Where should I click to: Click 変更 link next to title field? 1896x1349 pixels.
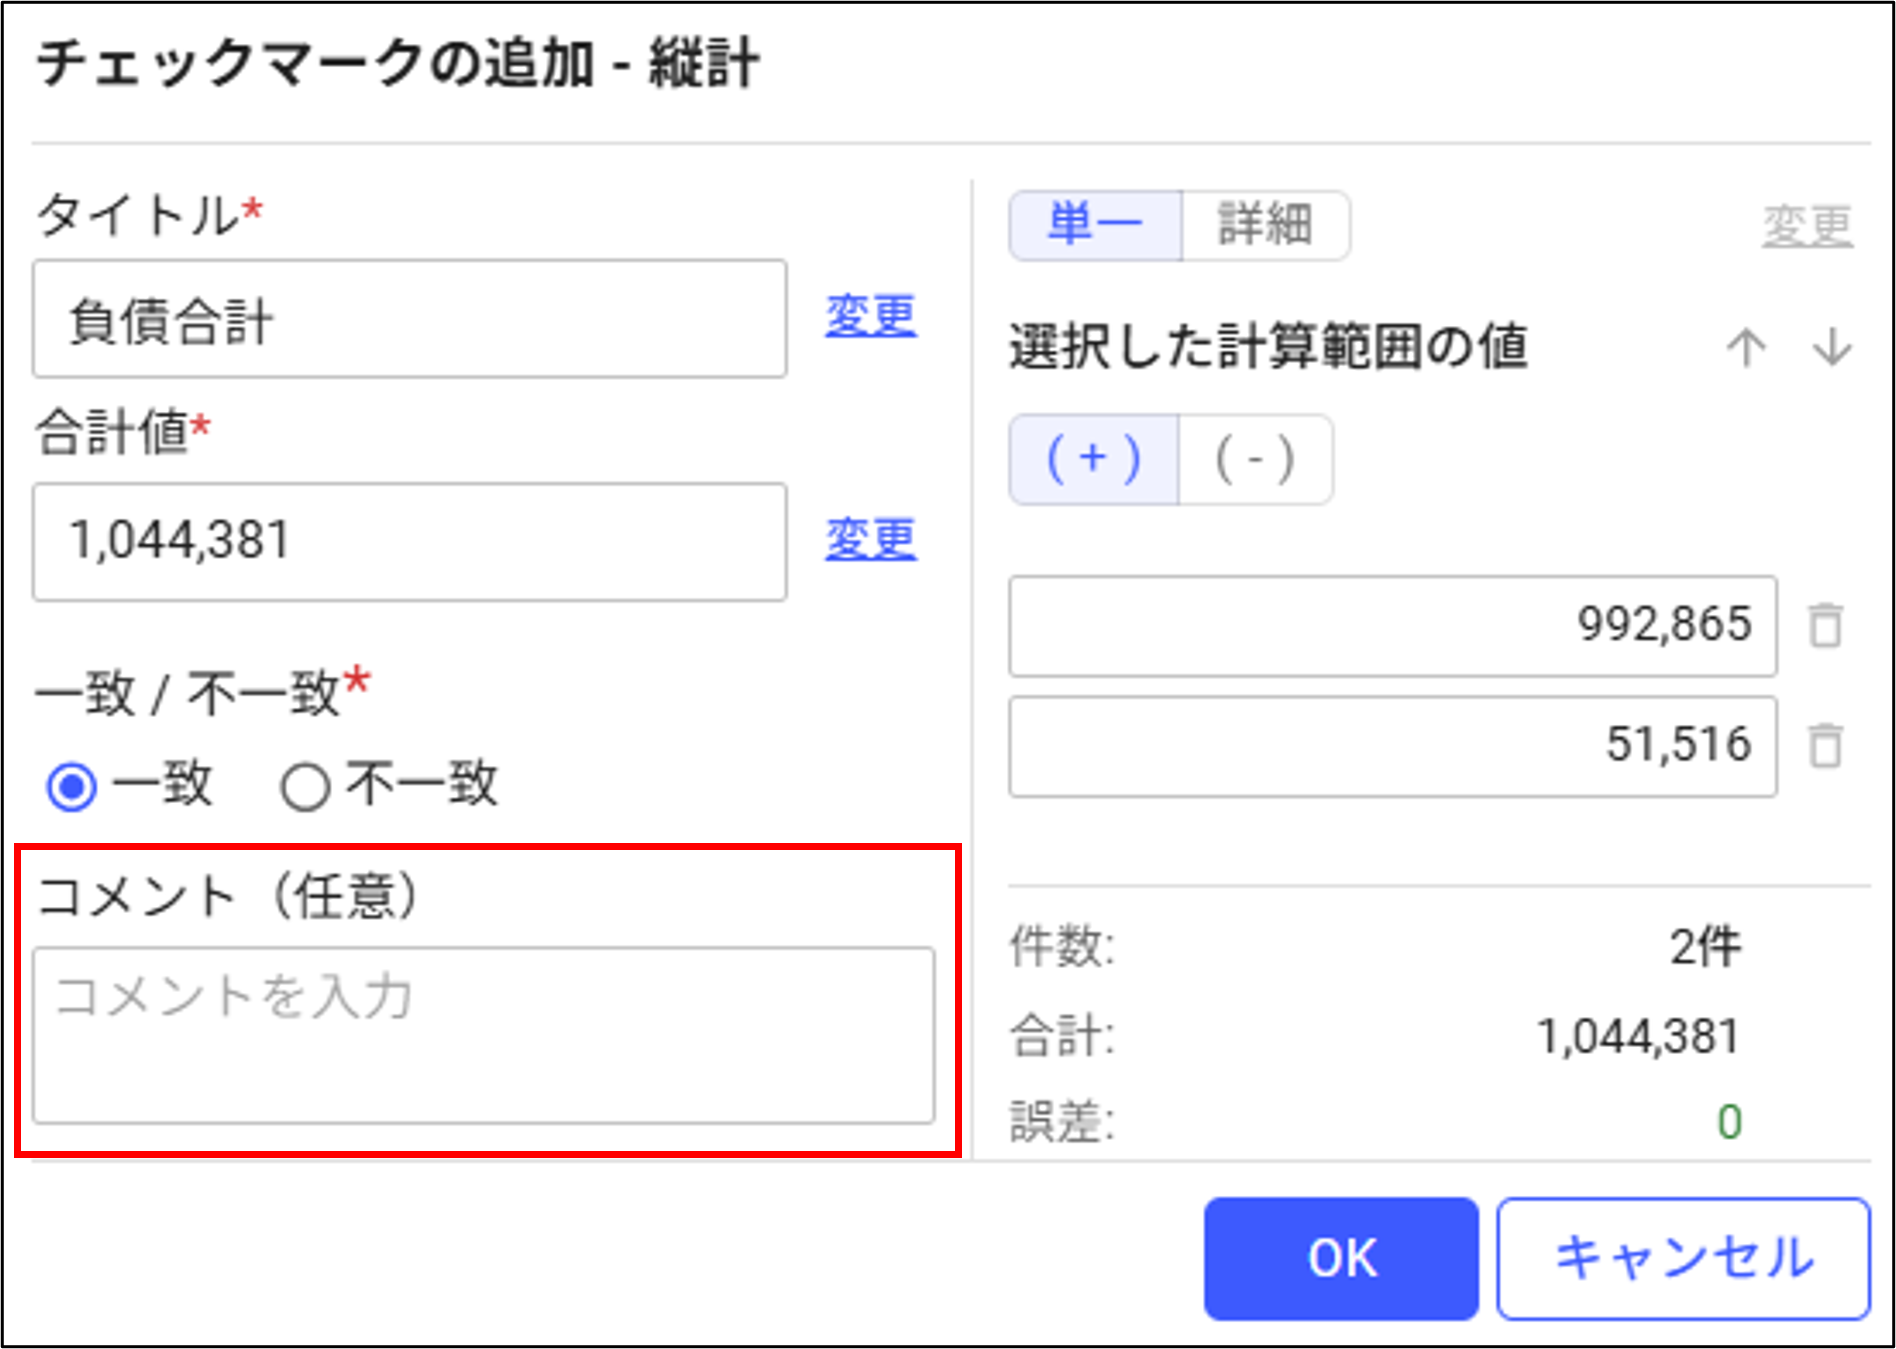tap(871, 317)
